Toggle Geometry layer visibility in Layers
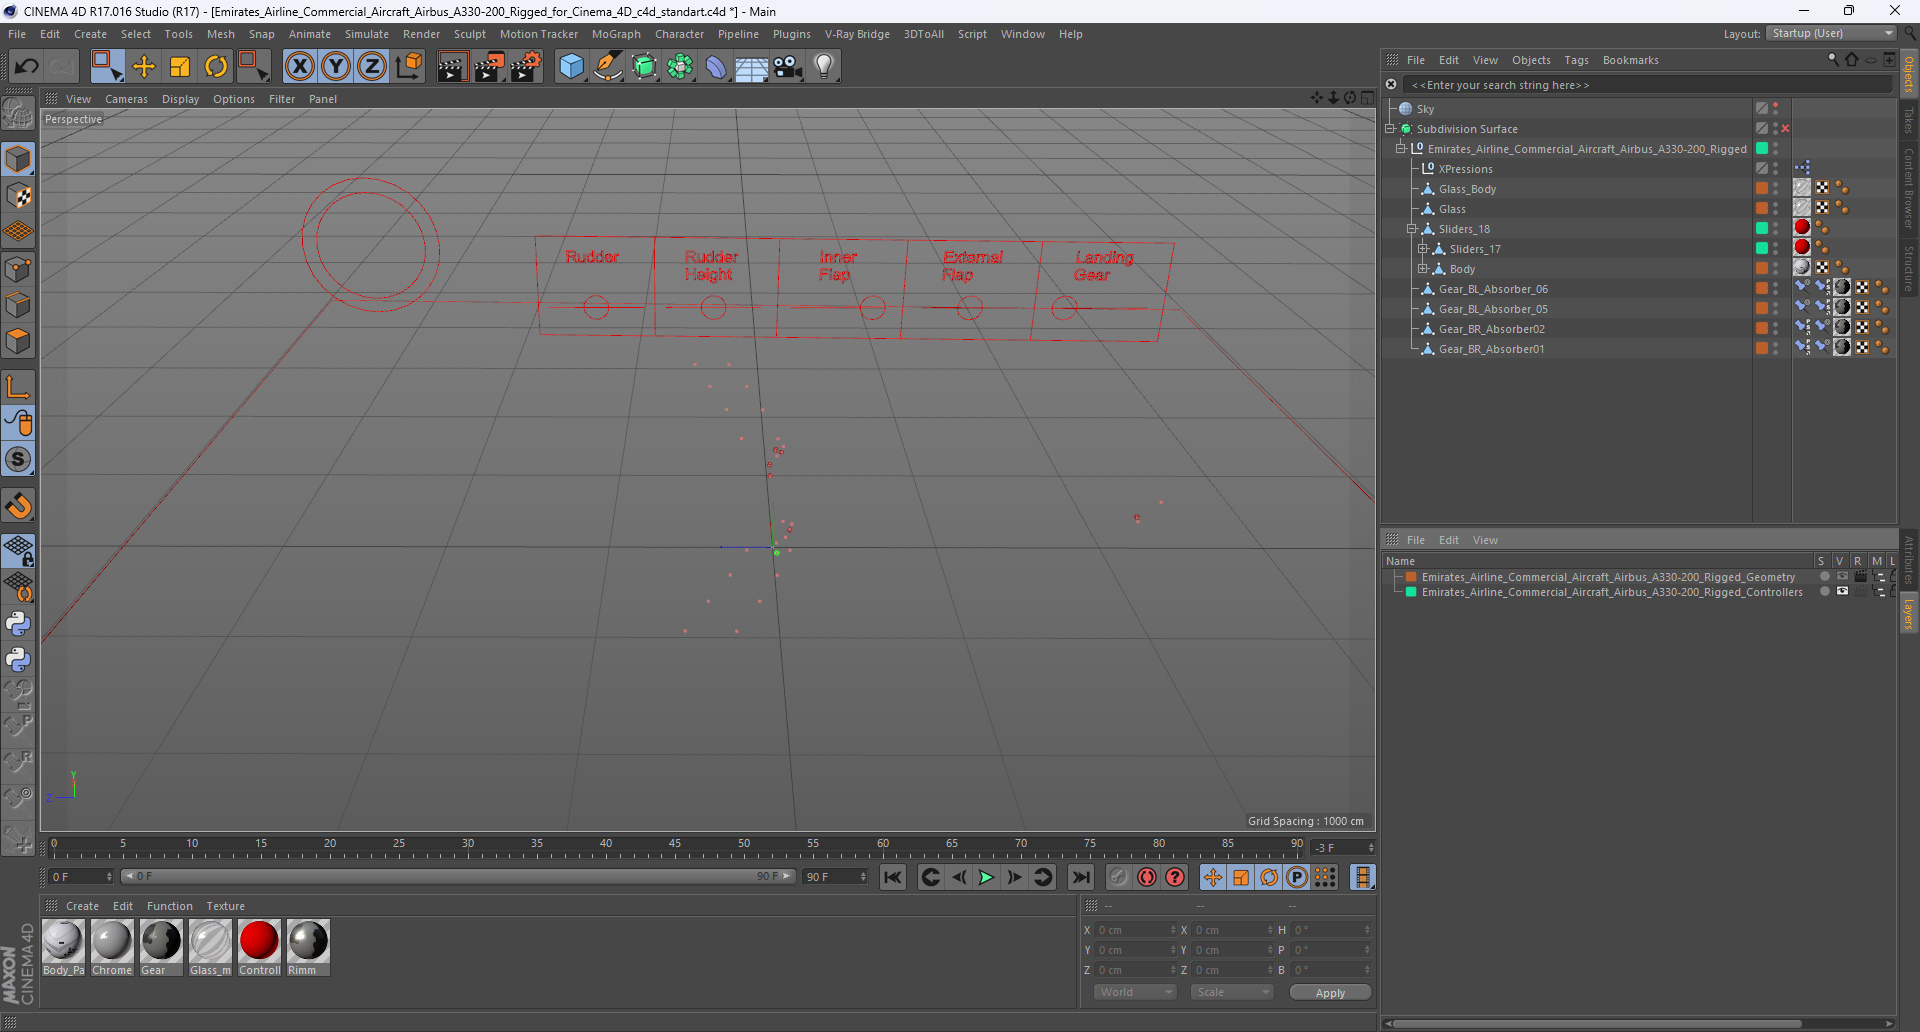 pos(1842,577)
